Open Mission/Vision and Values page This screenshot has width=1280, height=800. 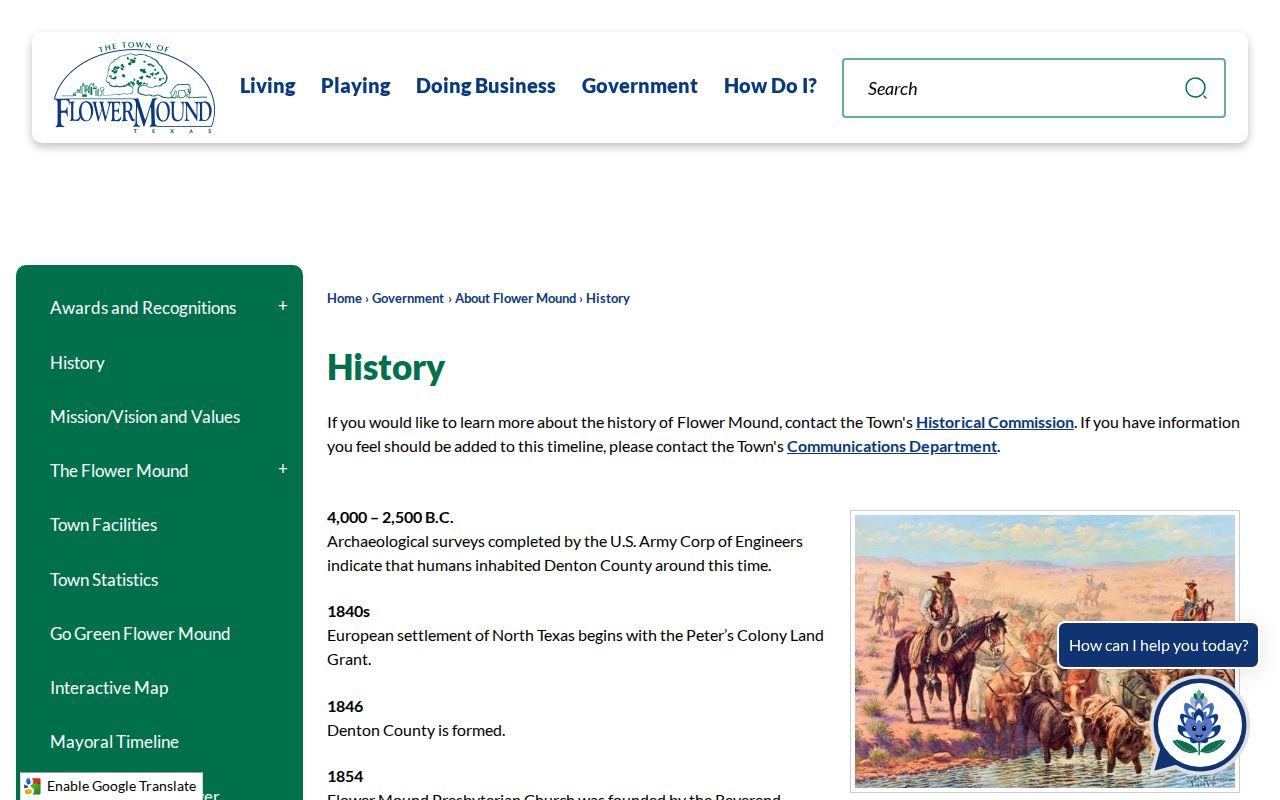pos(145,416)
